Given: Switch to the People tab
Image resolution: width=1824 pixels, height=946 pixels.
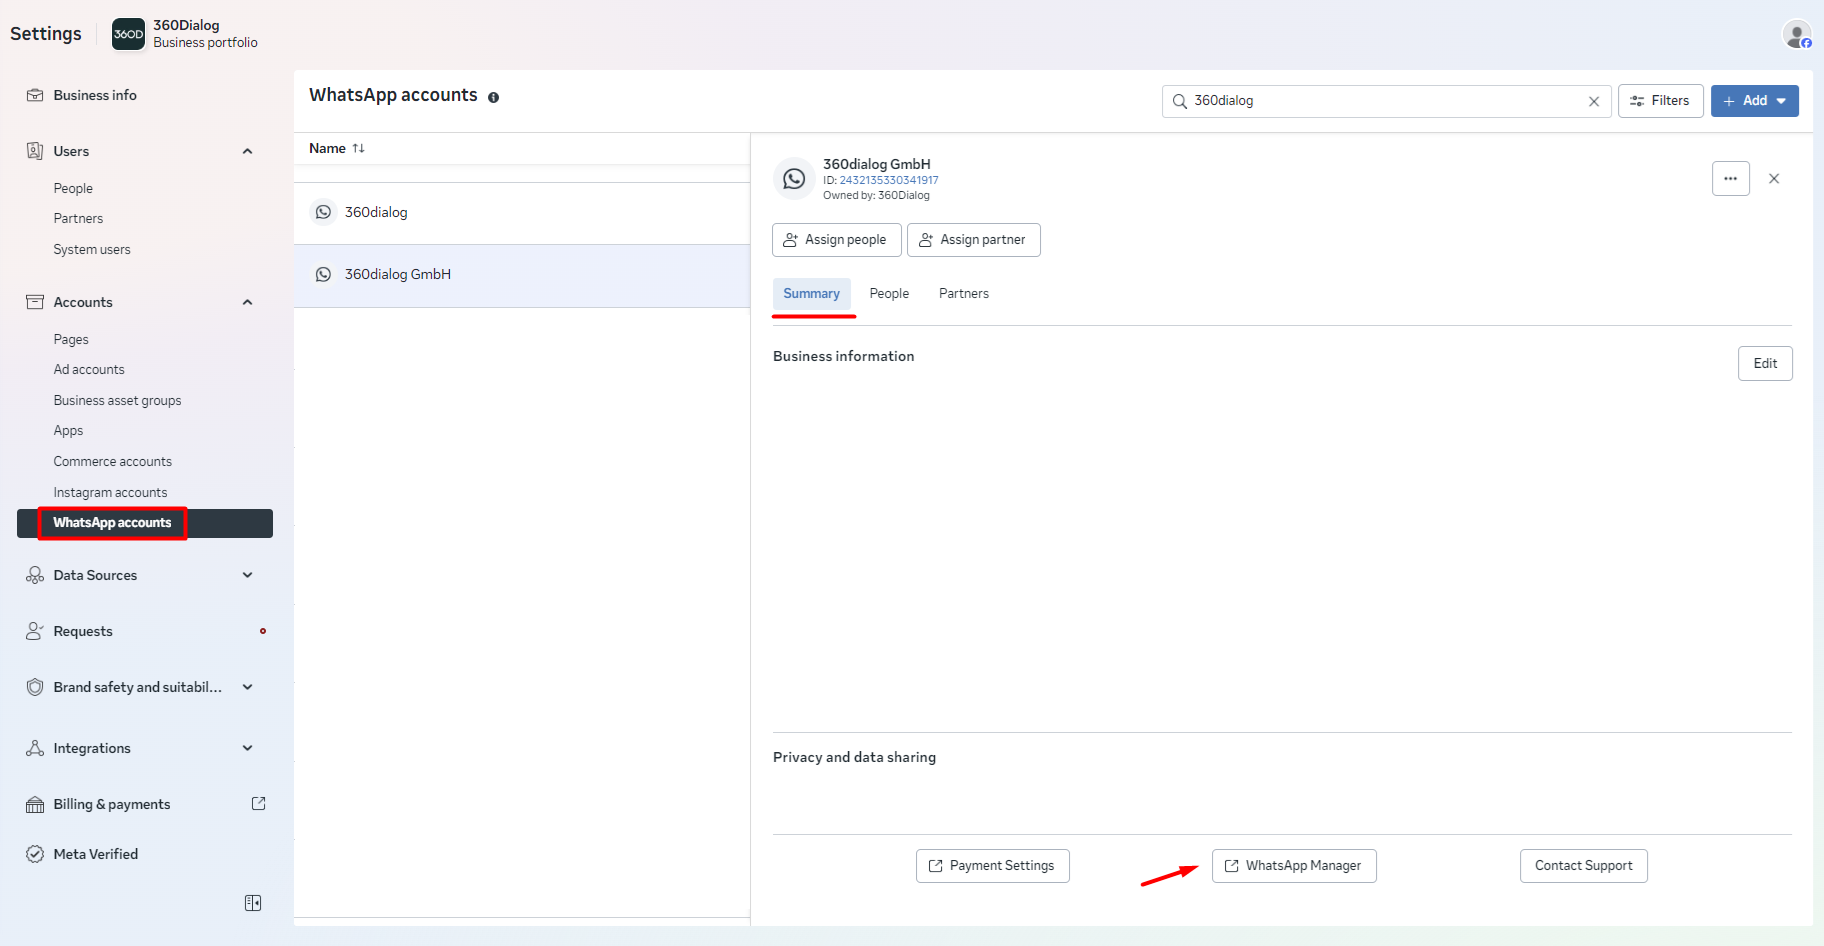Looking at the screenshot, I should [x=889, y=294].
